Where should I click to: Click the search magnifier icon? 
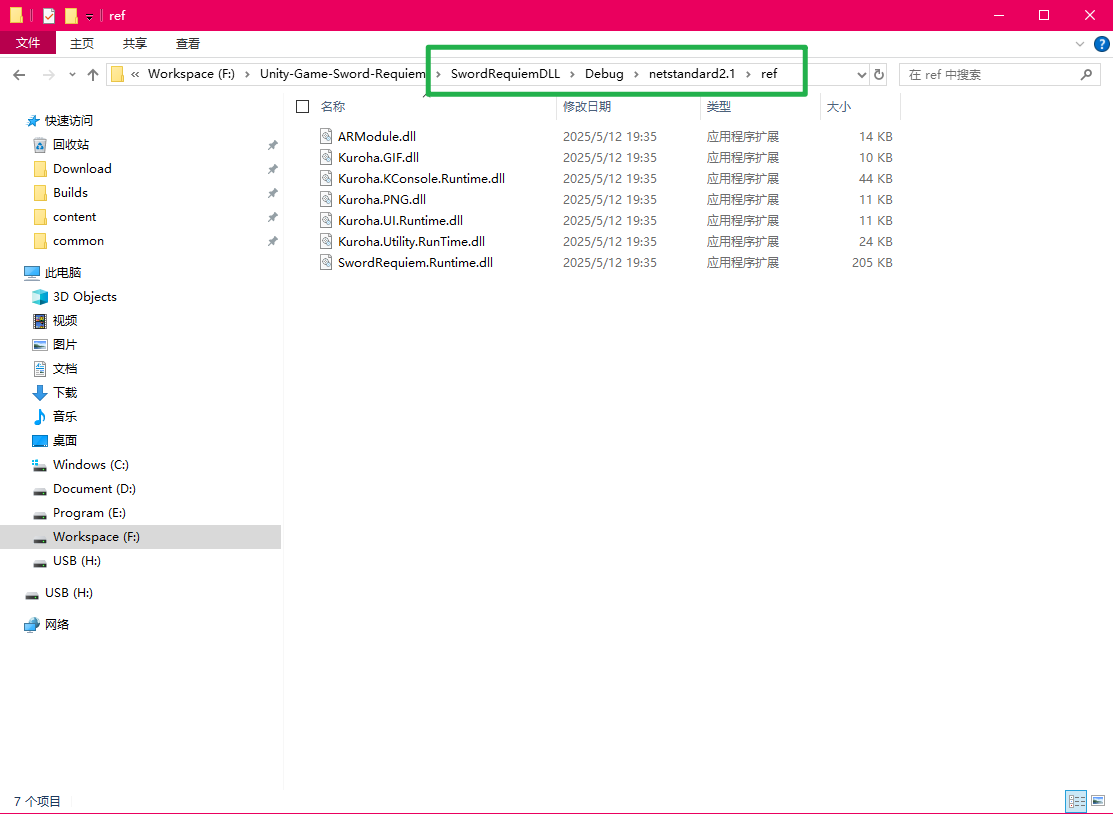(x=1087, y=75)
